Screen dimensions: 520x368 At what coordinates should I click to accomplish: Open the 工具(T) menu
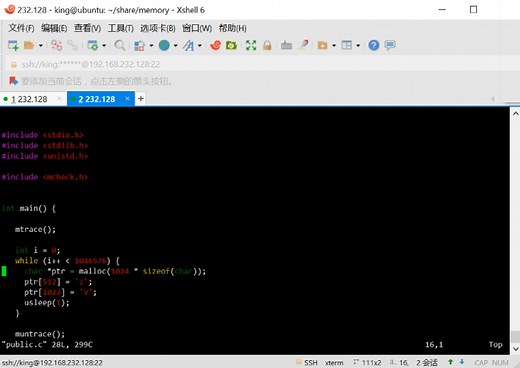(120, 28)
